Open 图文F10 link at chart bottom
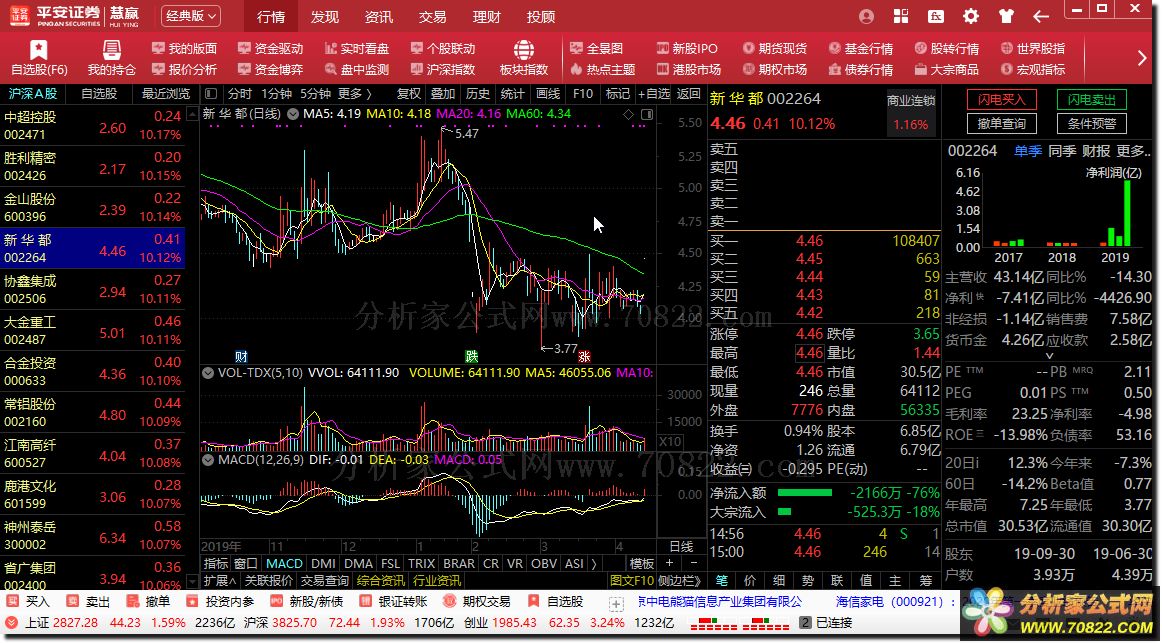The height and width of the screenshot is (643, 1162). click(632, 581)
